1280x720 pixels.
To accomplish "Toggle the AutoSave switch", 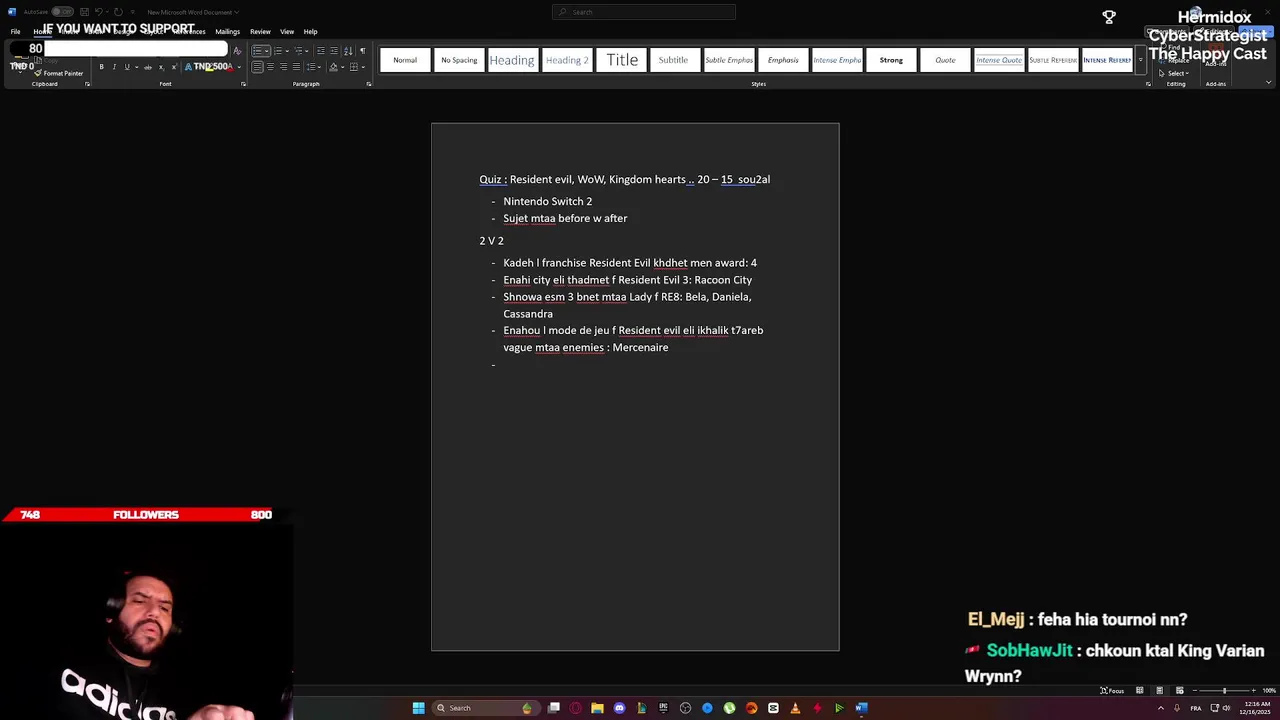I will (62, 12).
